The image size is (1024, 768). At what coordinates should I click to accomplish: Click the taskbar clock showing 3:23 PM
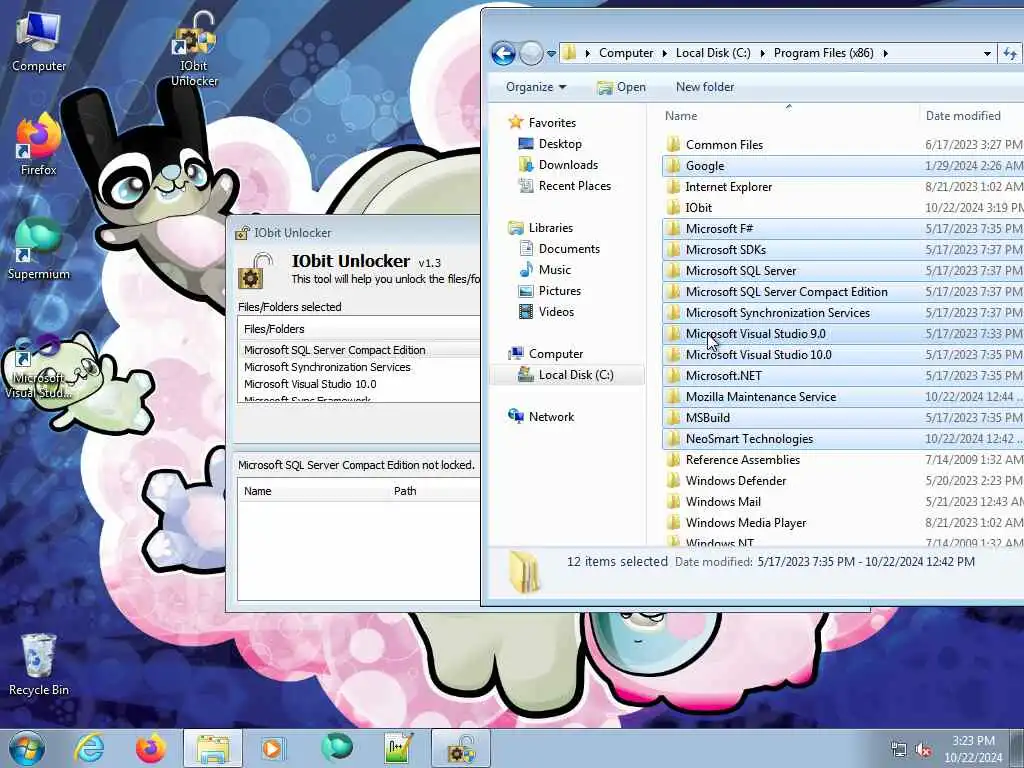click(x=973, y=749)
